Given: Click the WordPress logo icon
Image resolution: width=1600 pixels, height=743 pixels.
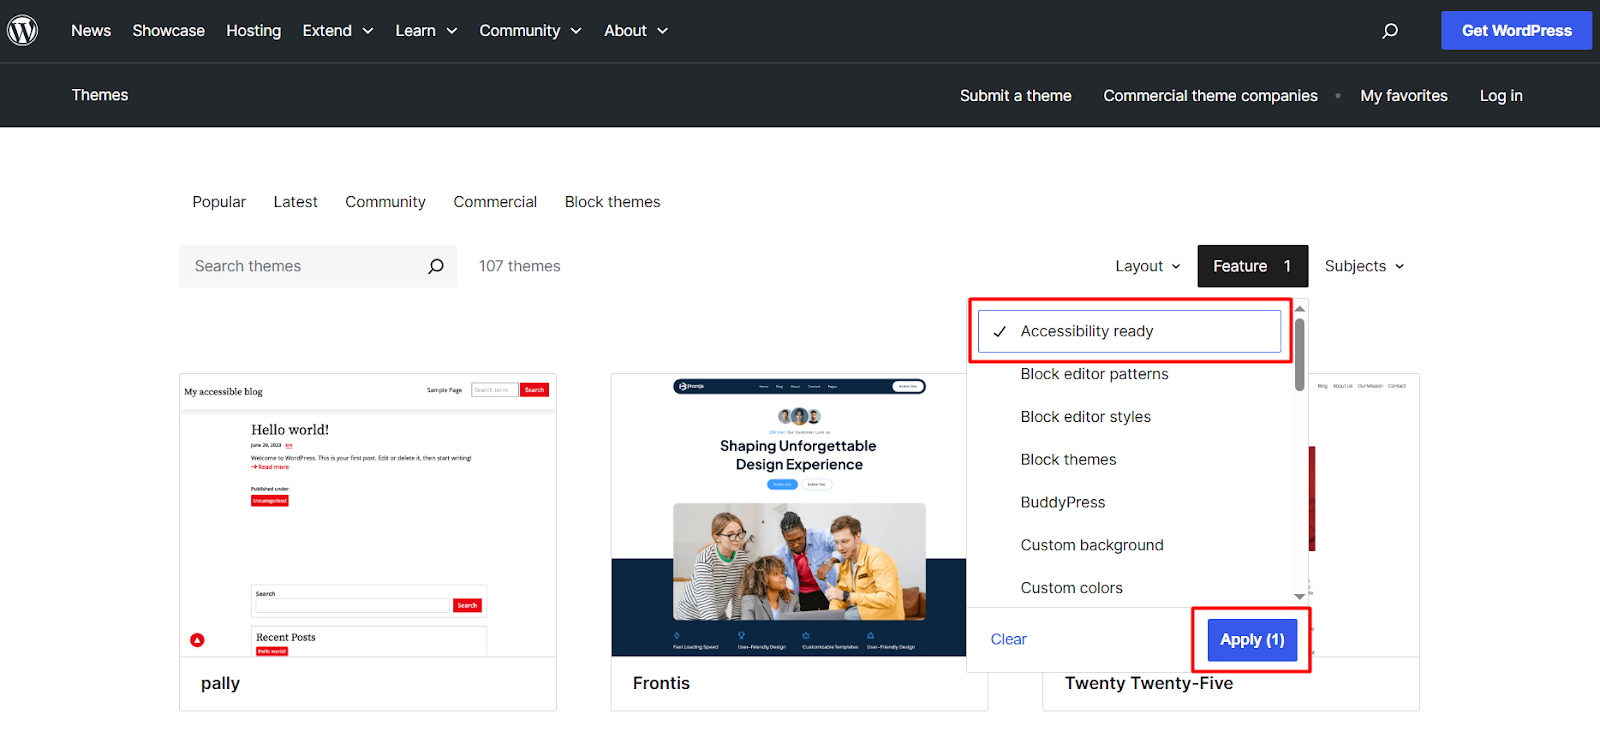Looking at the screenshot, I should point(22,30).
